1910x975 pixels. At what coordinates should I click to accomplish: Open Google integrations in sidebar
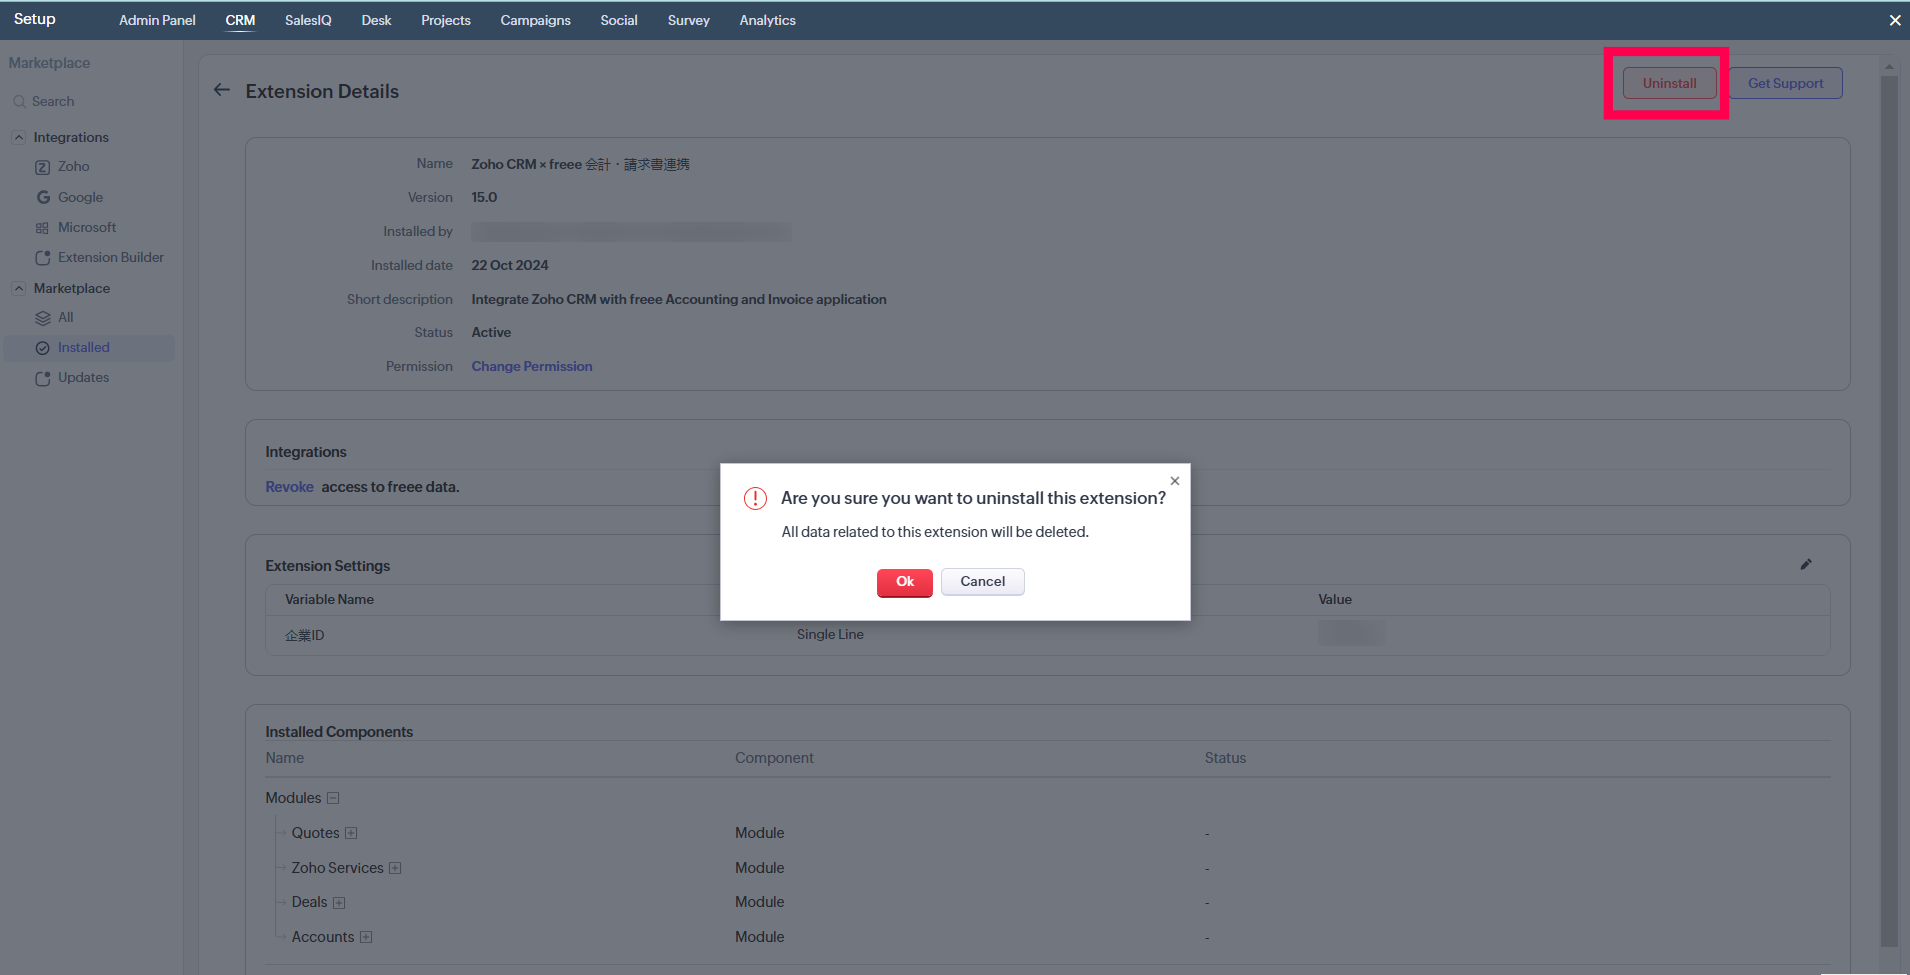point(80,198)
